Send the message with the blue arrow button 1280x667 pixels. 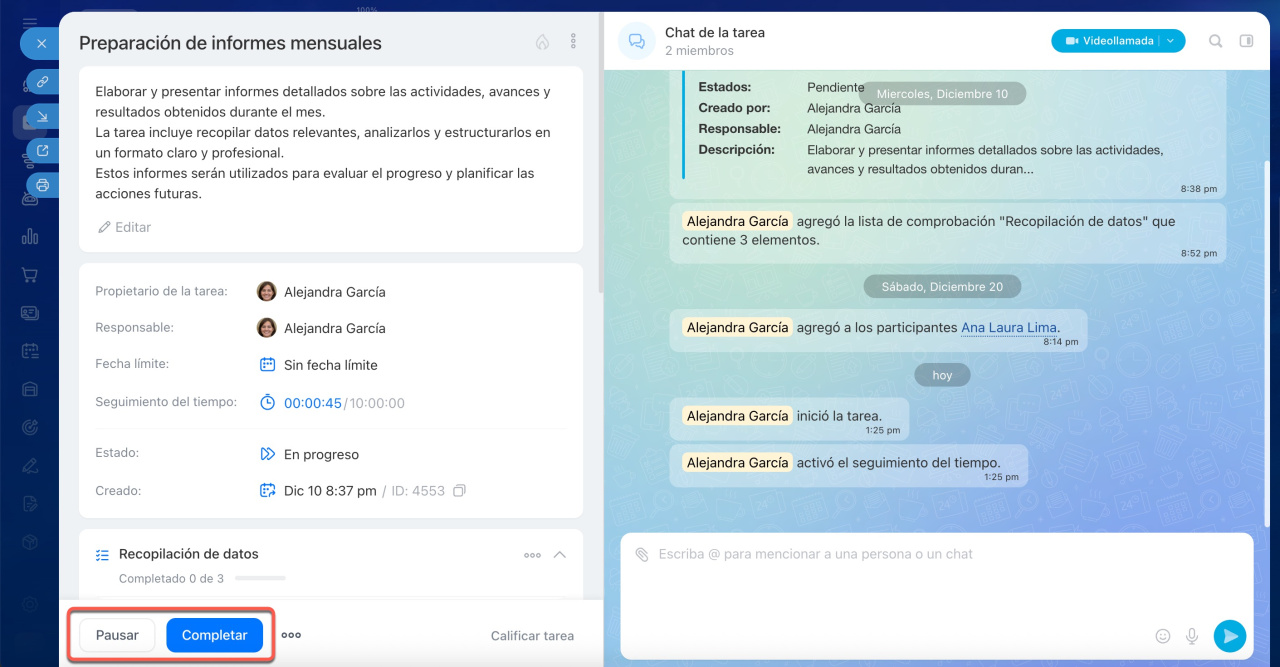coord(1229,636)
